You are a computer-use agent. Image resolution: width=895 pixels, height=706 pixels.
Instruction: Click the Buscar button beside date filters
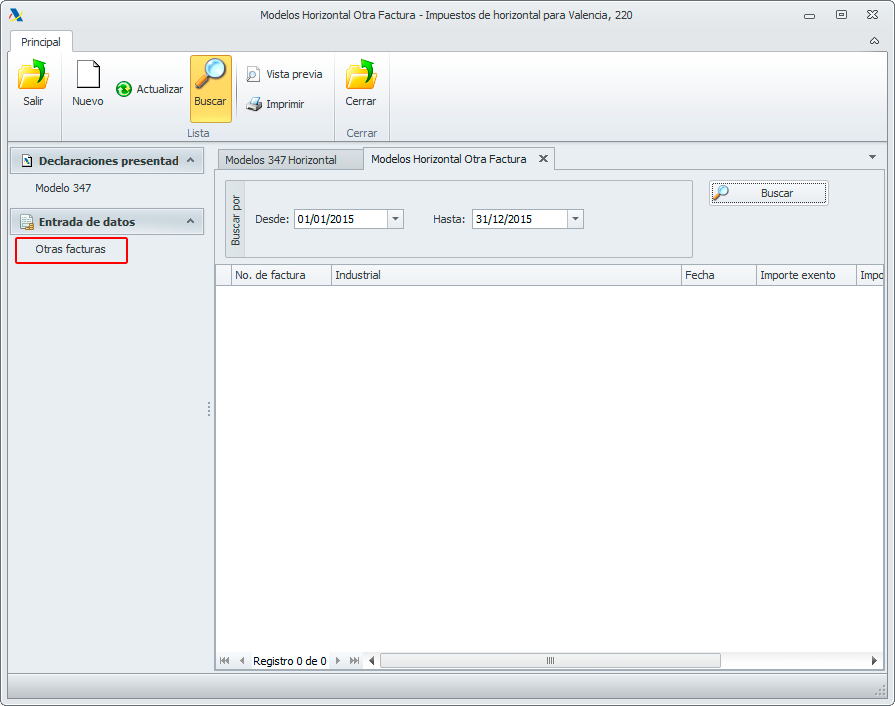pos(769,193)
